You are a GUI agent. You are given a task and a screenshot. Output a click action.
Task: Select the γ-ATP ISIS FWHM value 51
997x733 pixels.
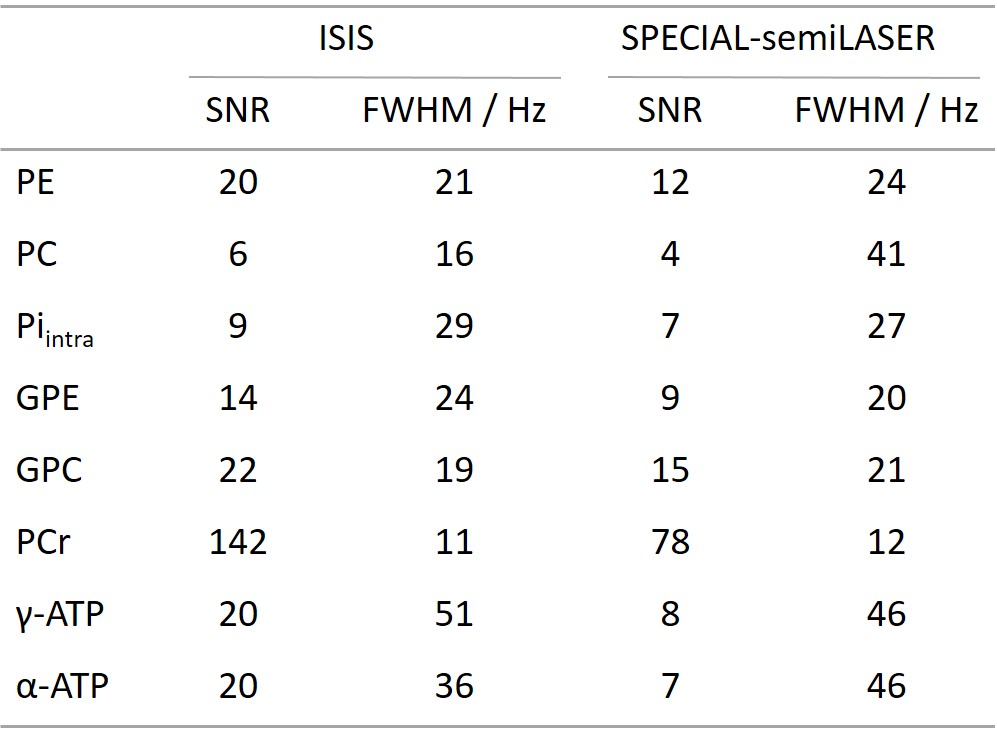point(454,614)
